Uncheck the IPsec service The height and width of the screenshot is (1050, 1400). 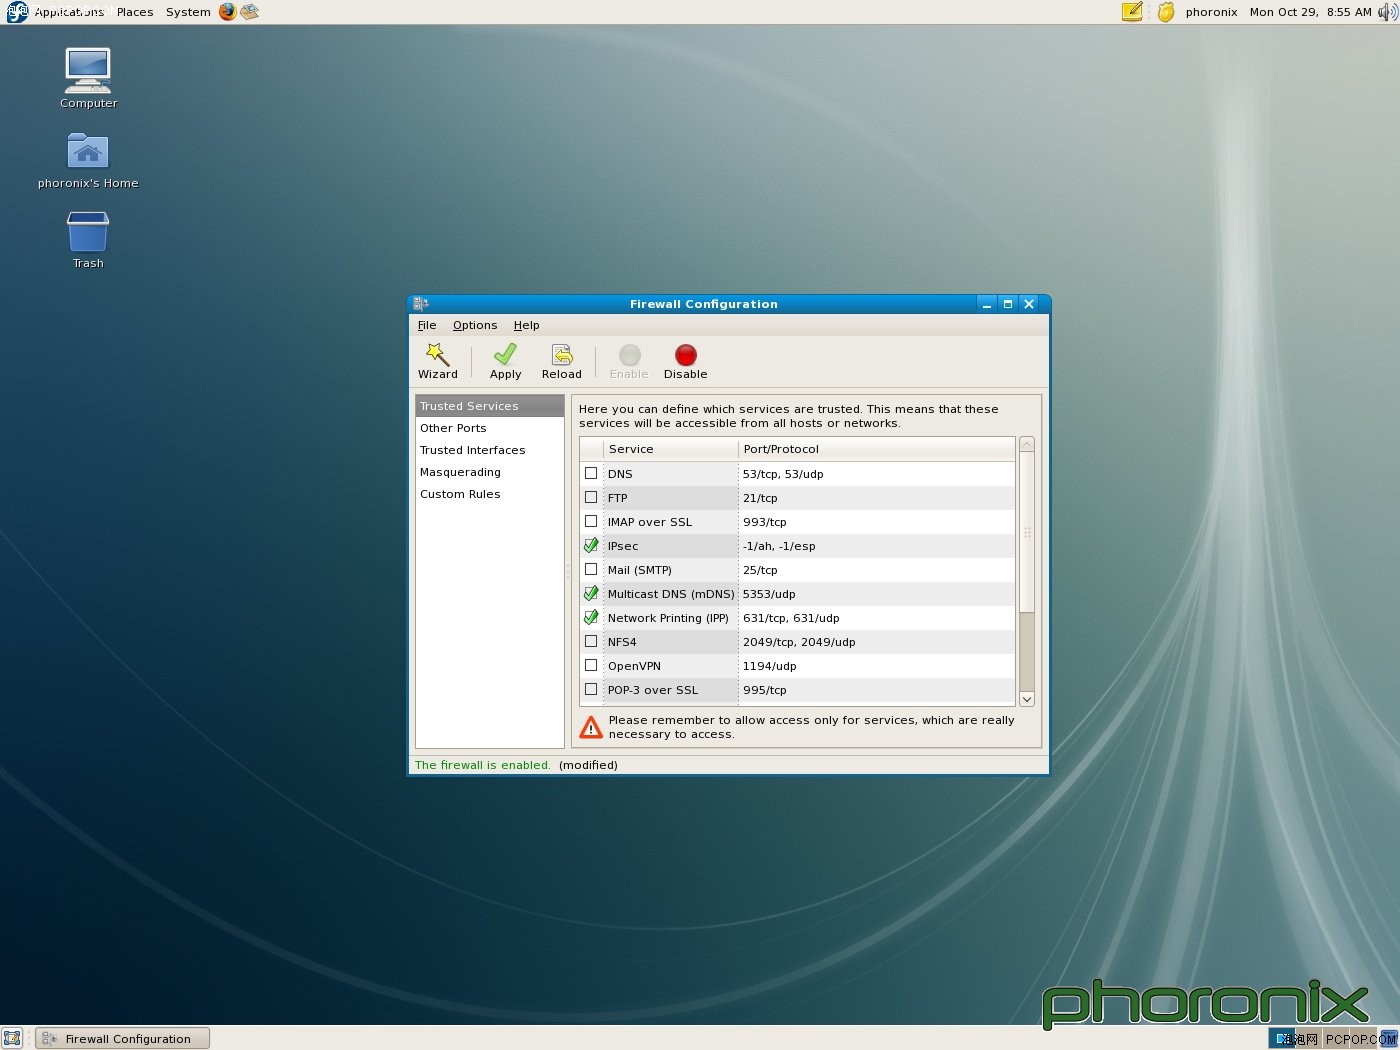click(591, 545)
